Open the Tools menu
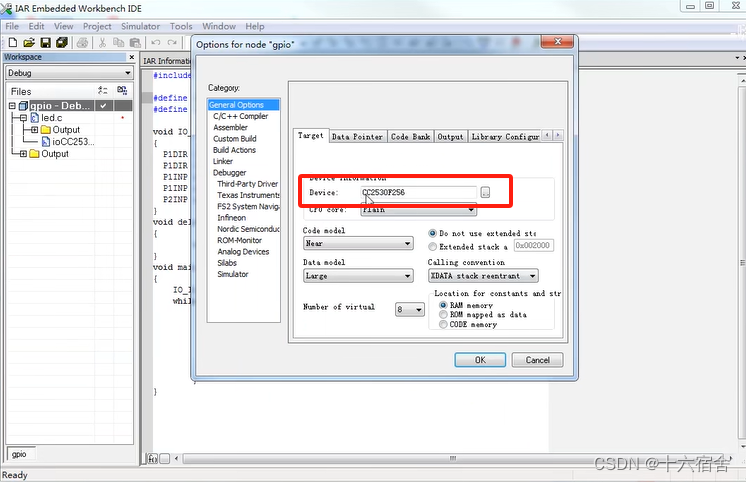Viewport: 746px width, 482px height. (181, 26)
